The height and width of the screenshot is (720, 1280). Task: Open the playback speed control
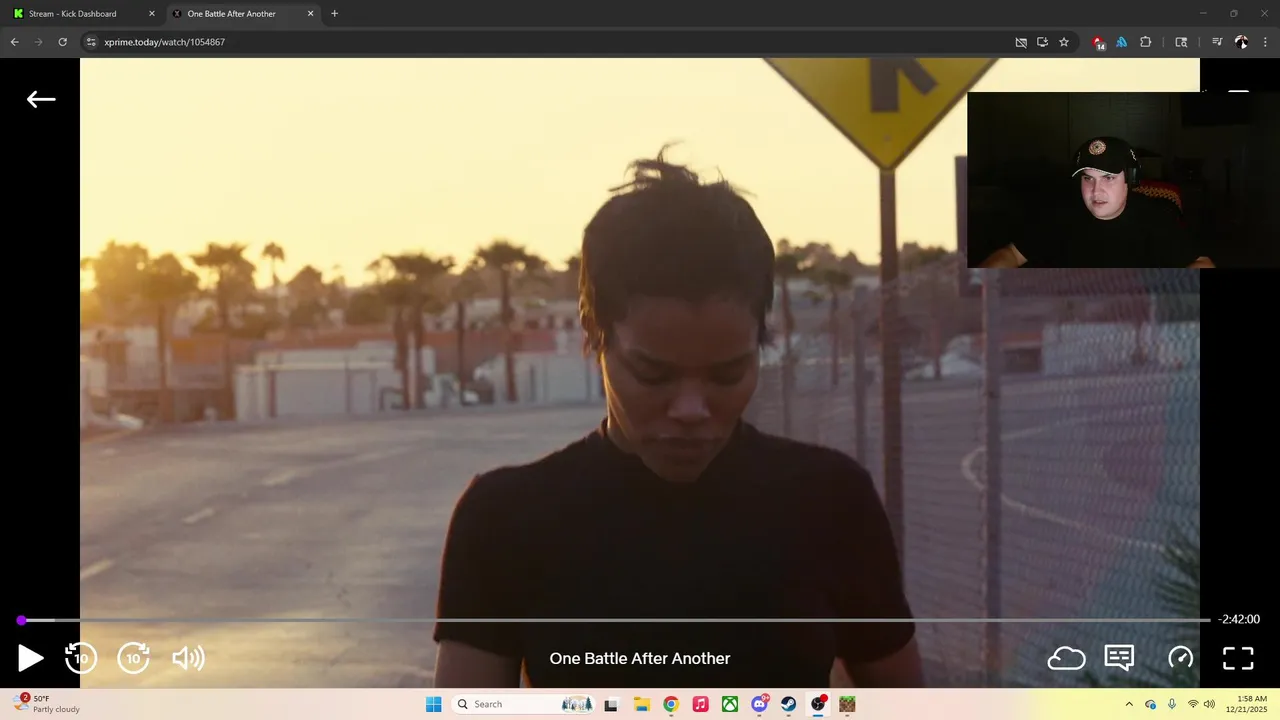pyautogui.click(x=1181, y=657)
